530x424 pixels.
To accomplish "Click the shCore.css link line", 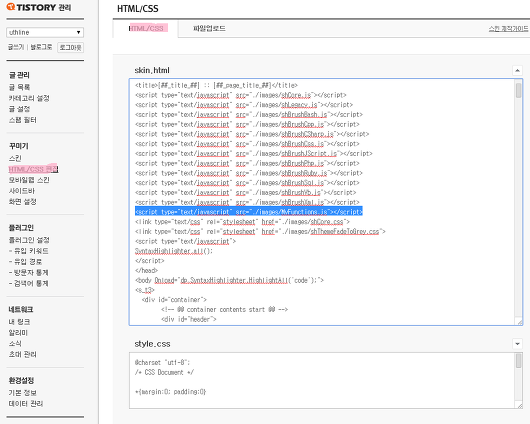I will [242, 222].
